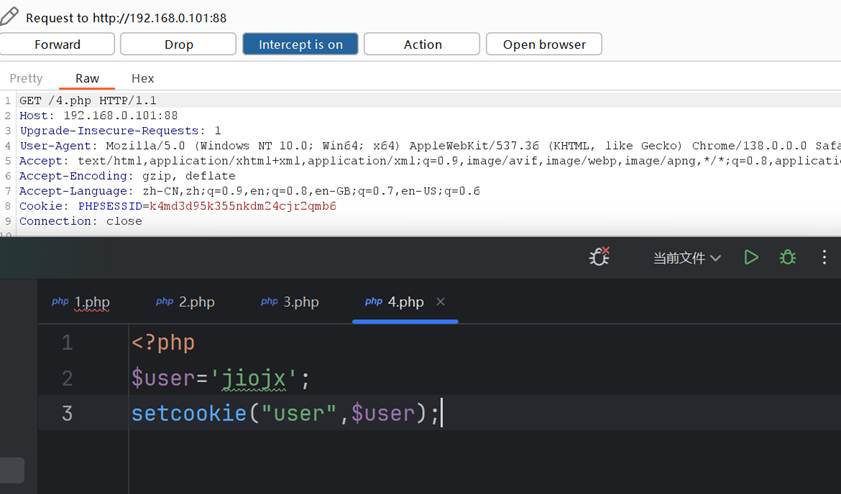Click the <?php opening tag in editor

click(x=163, y=343)
